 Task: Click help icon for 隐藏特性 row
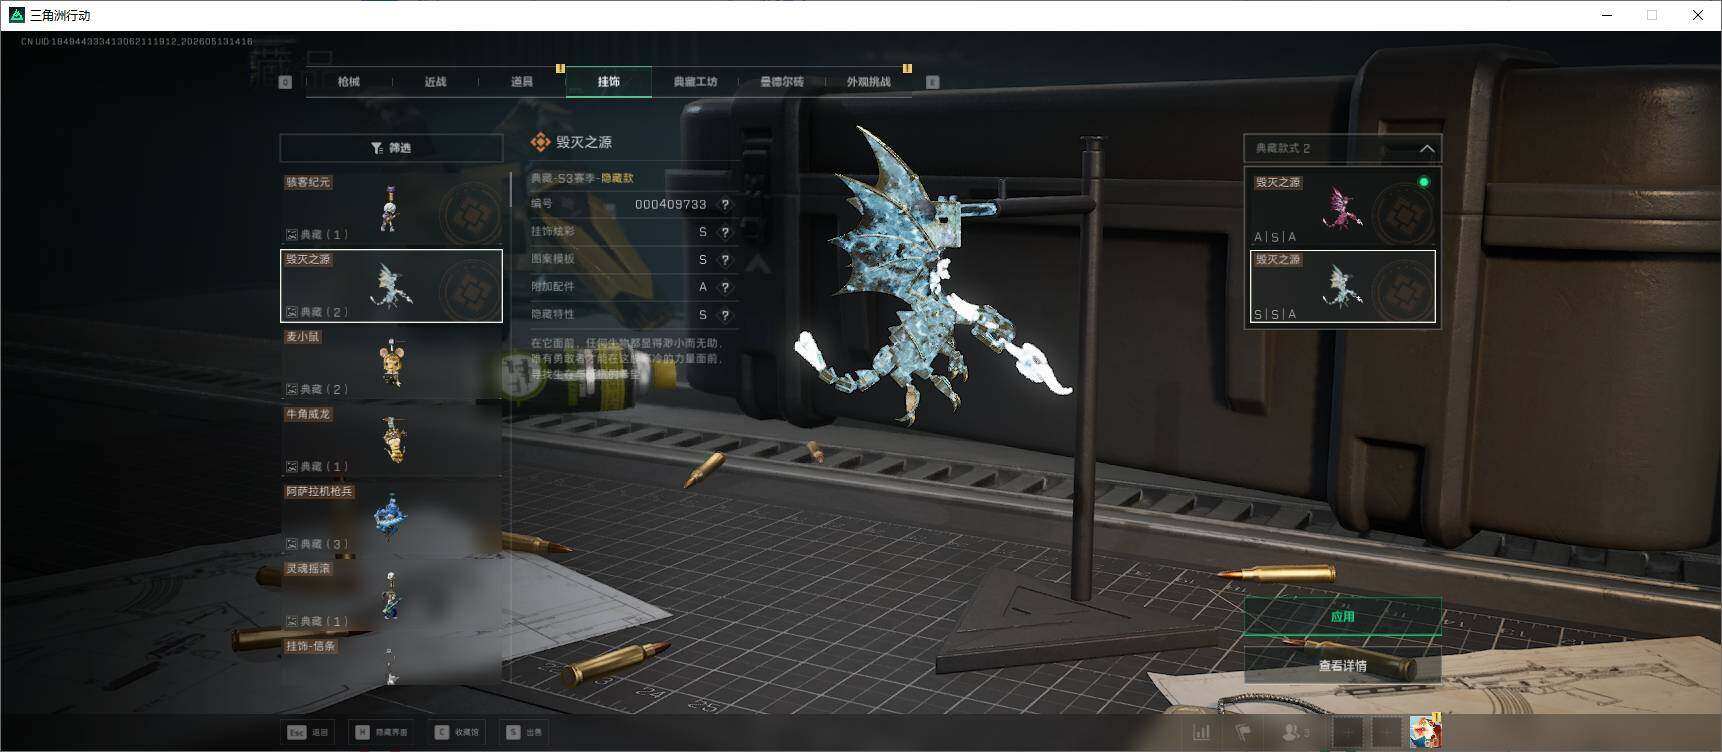click(725, 315)
